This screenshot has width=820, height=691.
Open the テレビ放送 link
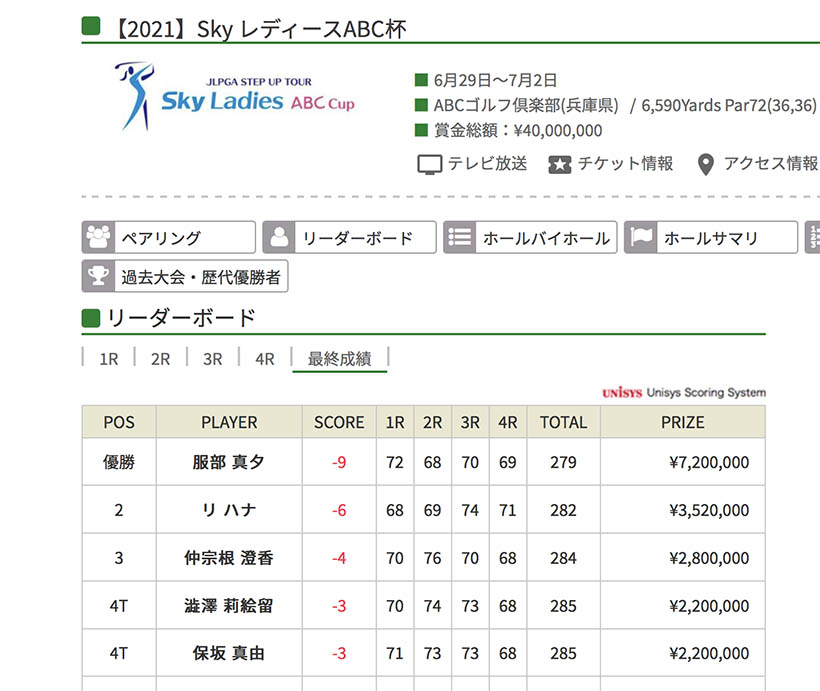[487, 164]
